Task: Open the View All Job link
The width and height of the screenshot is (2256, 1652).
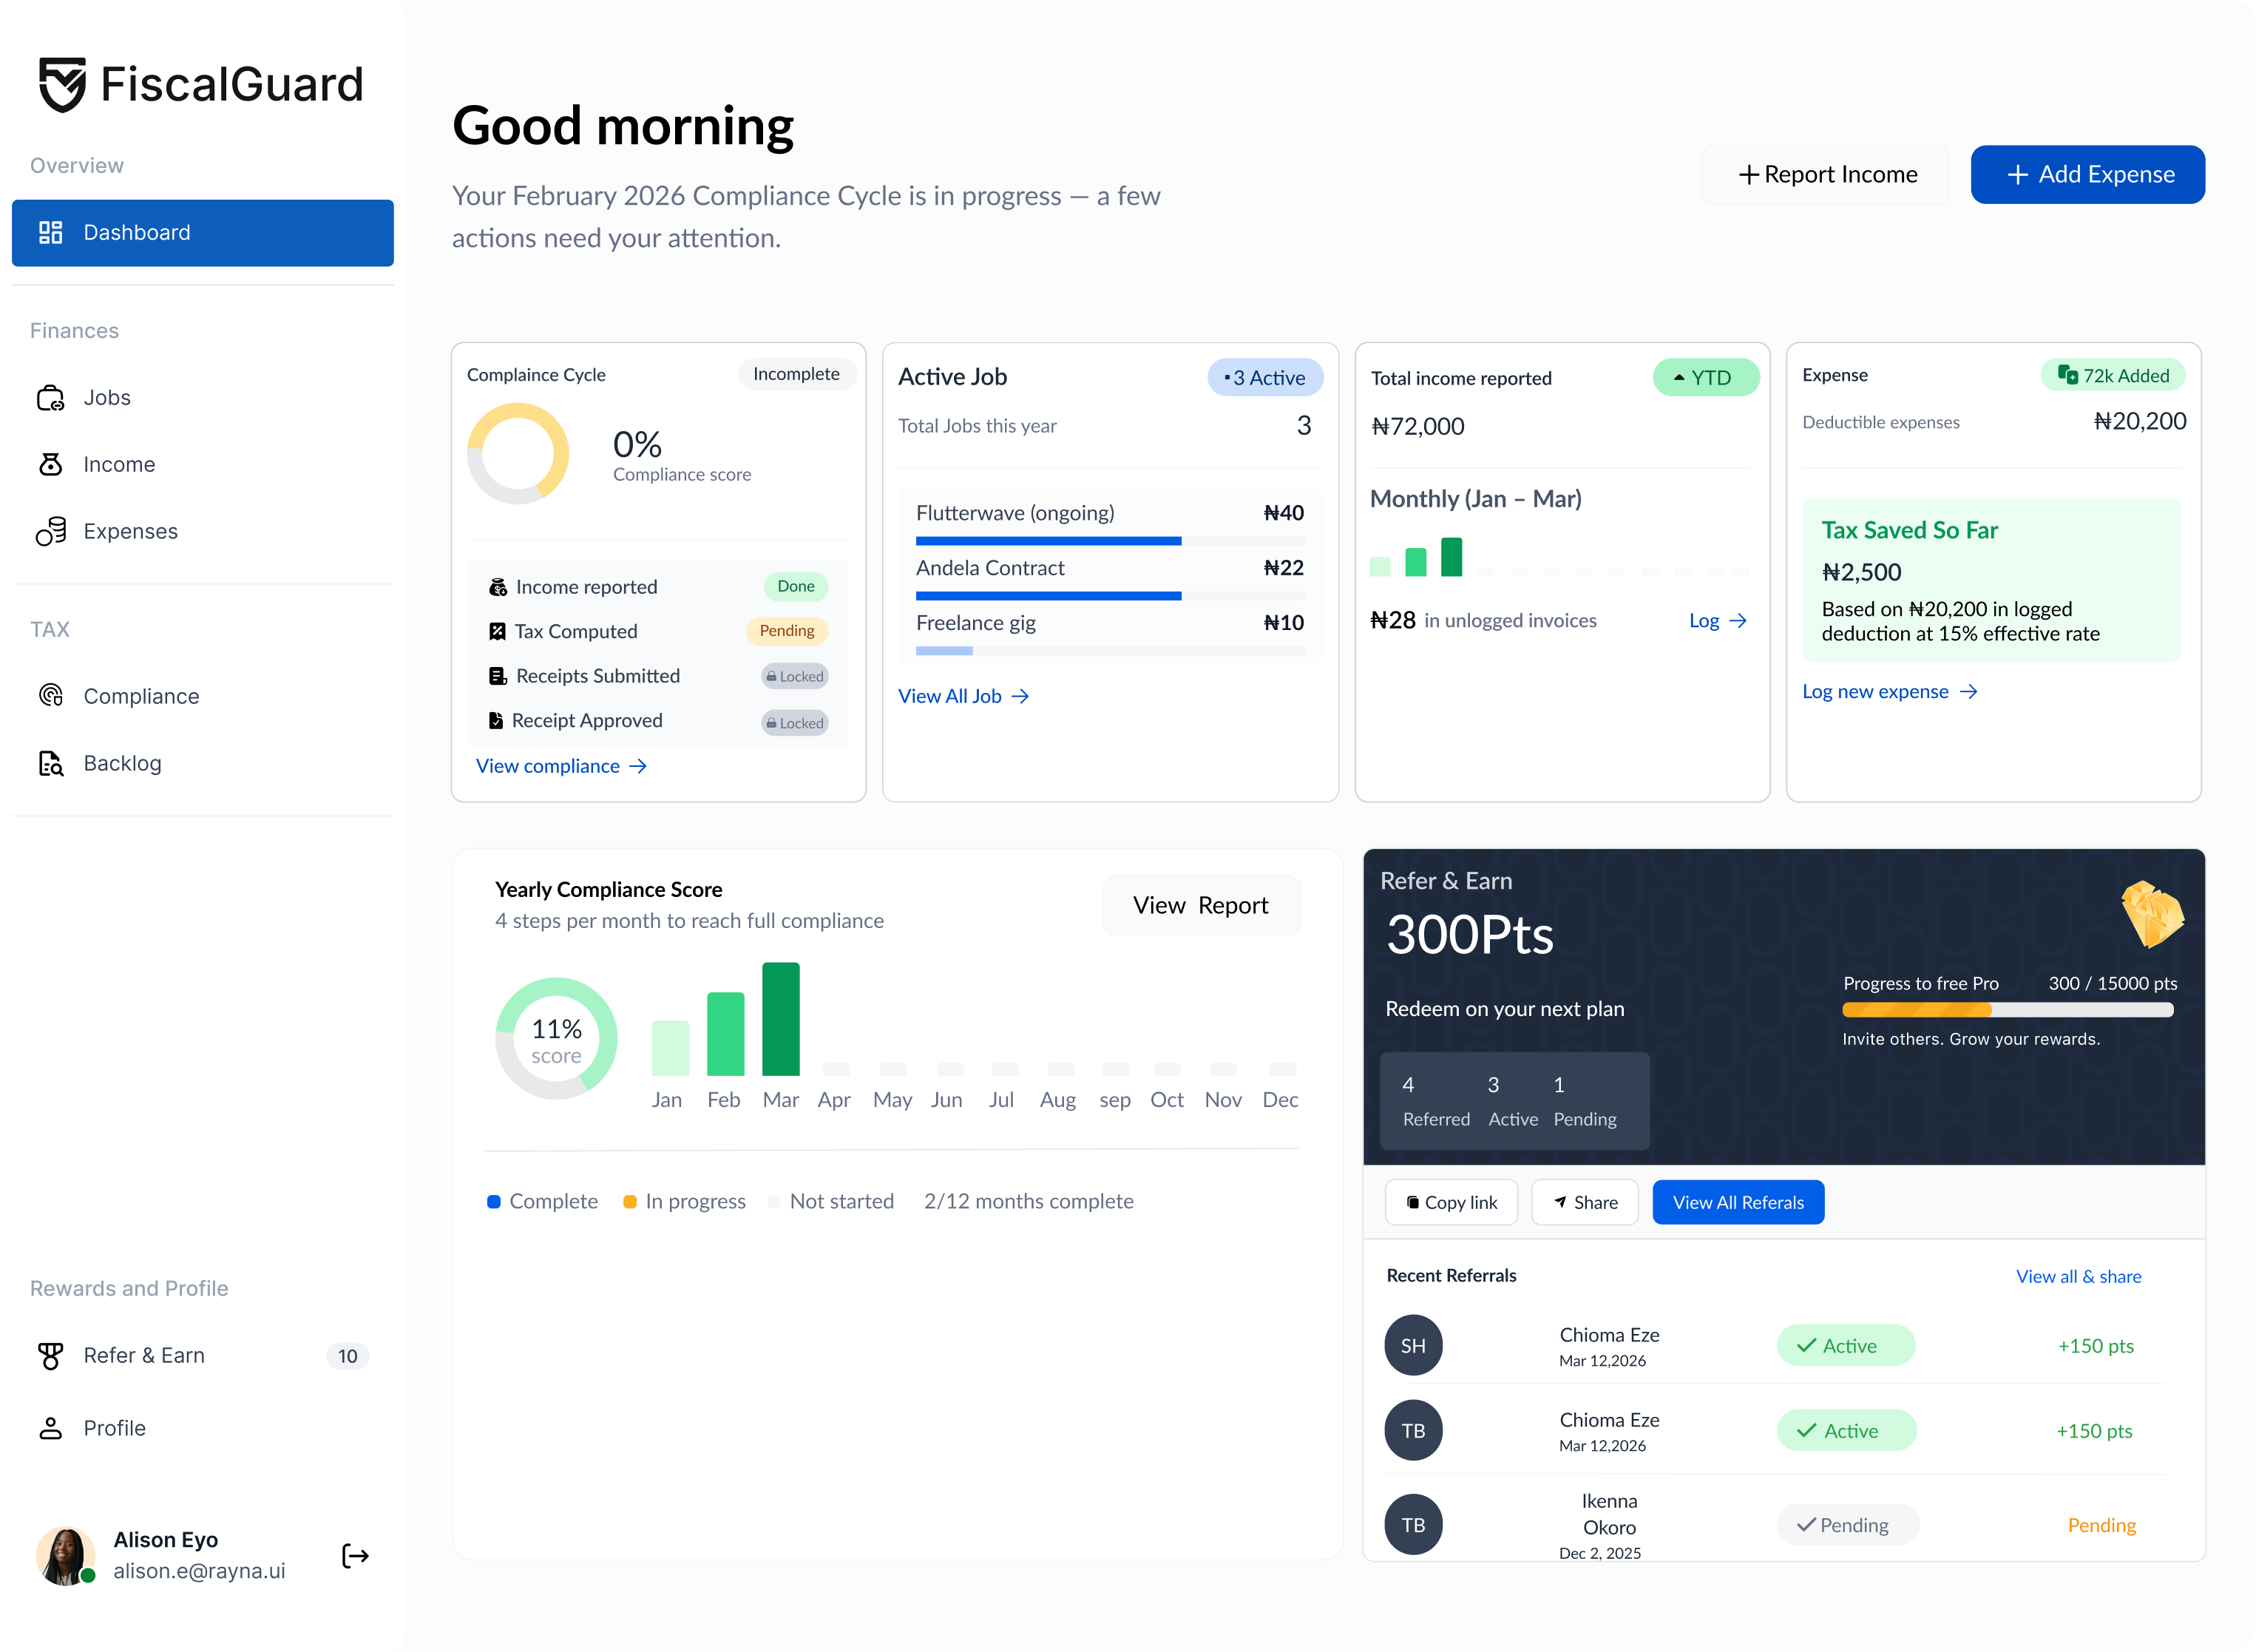Action: 963,696
